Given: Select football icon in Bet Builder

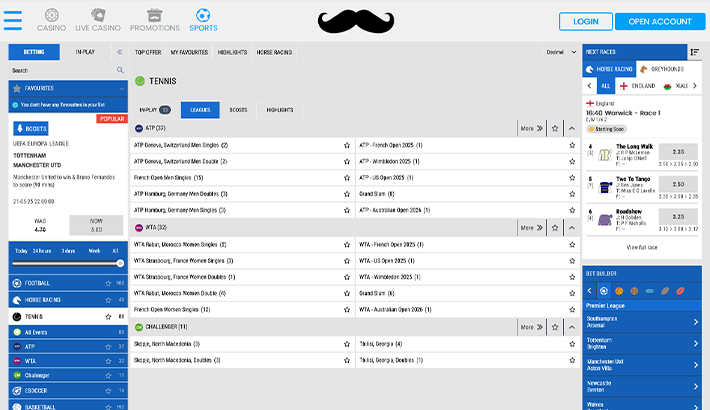Looking at the screenshot, I should tap(604, 291).
